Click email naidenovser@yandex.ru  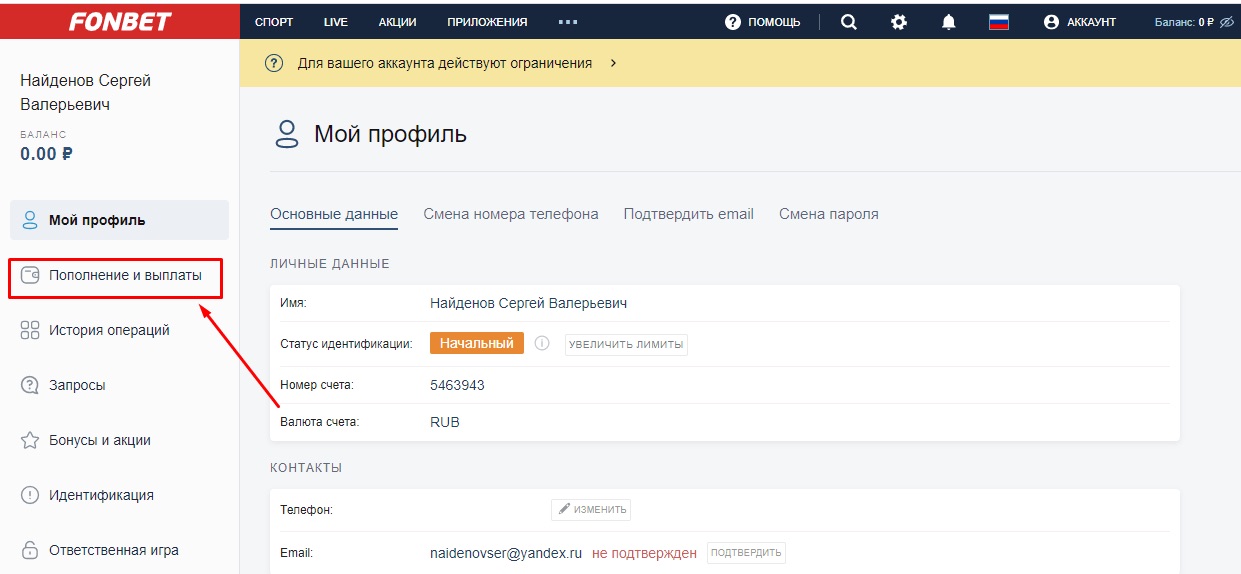(506, 552)
